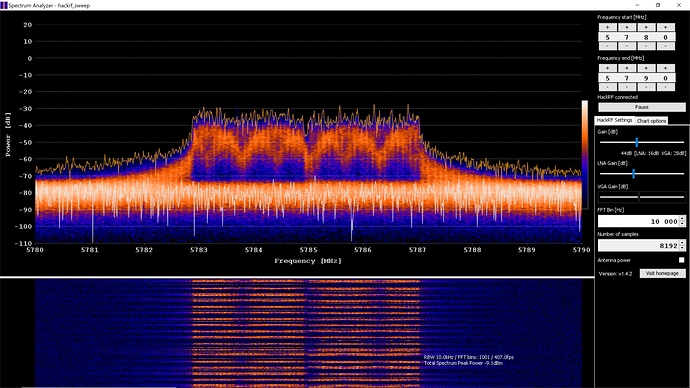Click the FFT Bin spinner up arrow

point(682,219)
